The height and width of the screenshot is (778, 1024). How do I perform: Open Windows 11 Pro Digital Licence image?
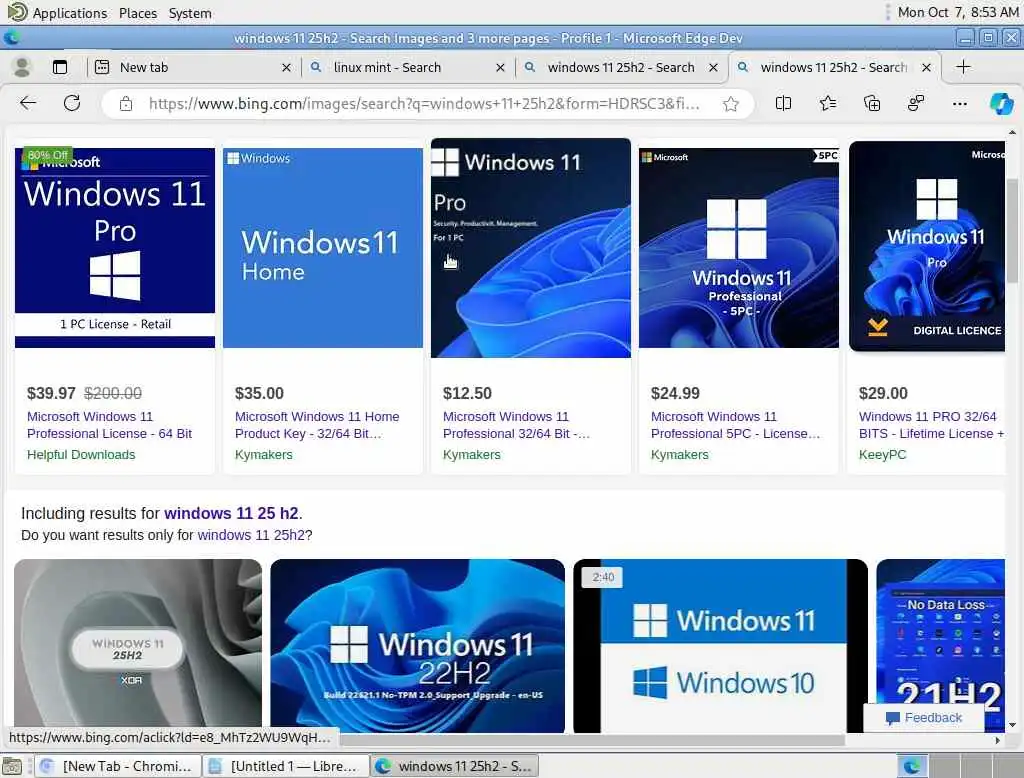927,246
